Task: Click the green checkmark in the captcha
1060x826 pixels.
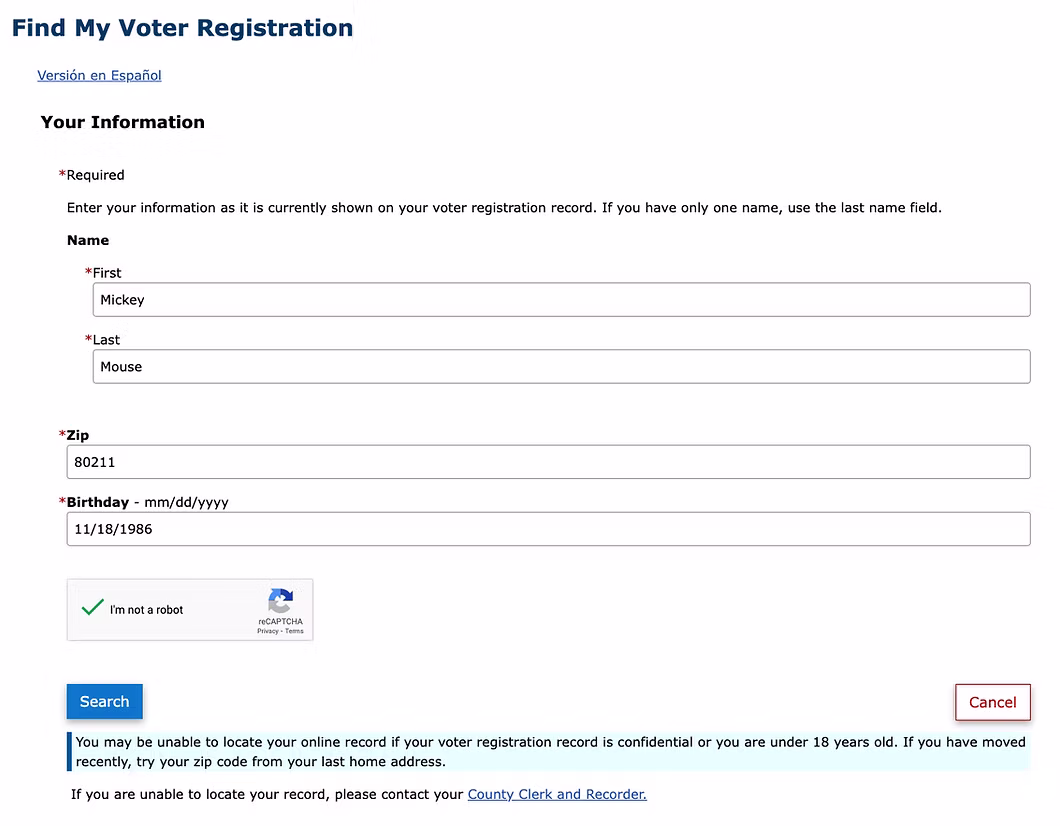Action: (x=92, y=606)
